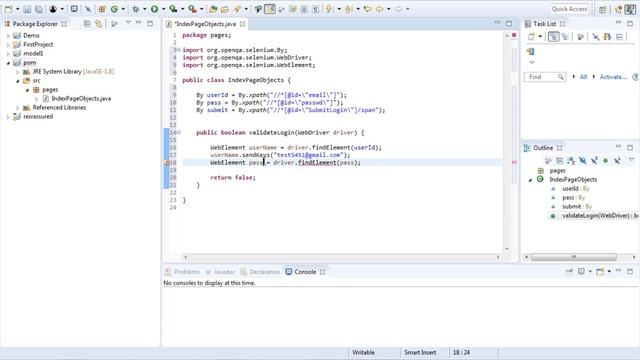Open the Back history dropdown arrow
Viewport: 640px width, 360px height.
[388, 9]
